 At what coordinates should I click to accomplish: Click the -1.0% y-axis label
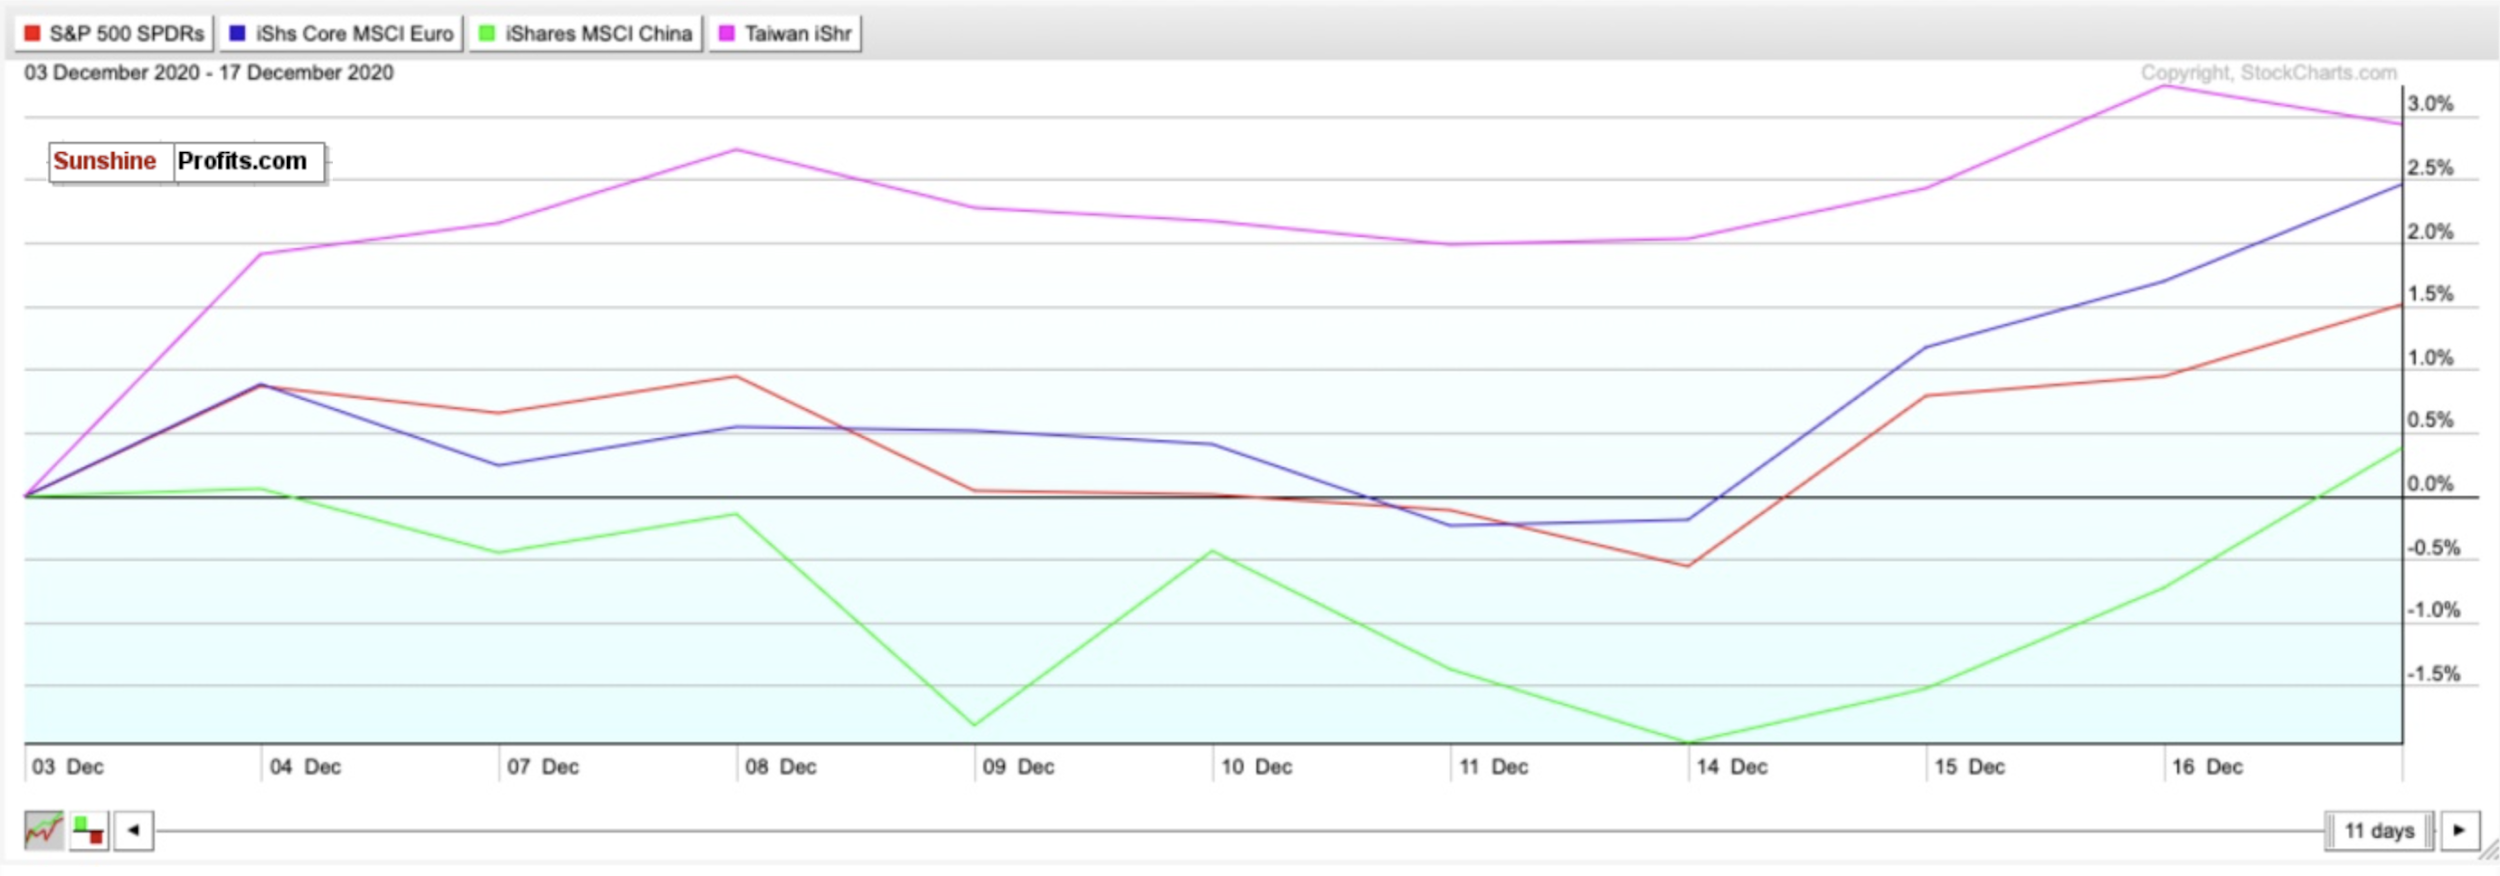coord(2433,610)
